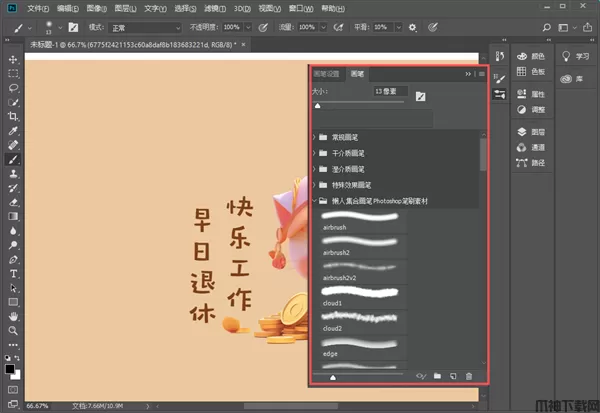This screenshot has width=600, height=413.
Task: Select the Horizontal Type tool
Action: coord(14,273)
